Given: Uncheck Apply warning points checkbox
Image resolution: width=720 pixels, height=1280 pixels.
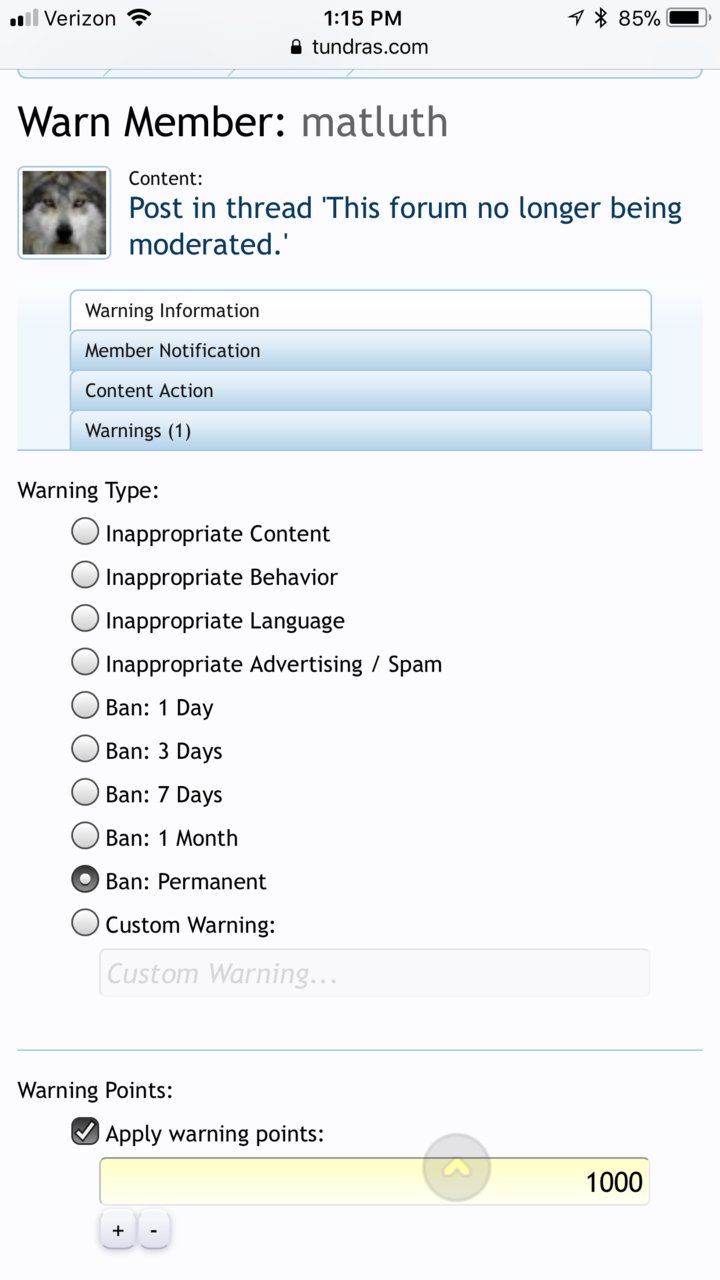Looking at the screenshot, I should [x=85, y=1131].
